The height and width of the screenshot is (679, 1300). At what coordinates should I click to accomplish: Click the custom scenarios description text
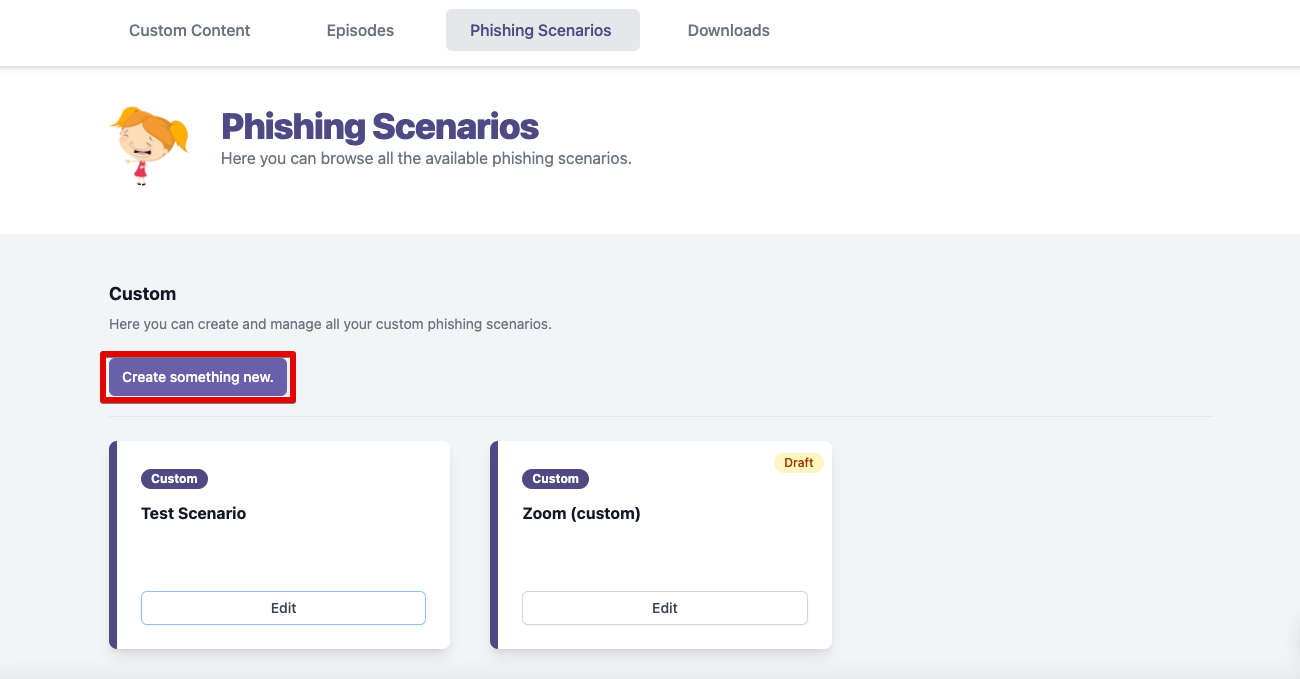330,324
